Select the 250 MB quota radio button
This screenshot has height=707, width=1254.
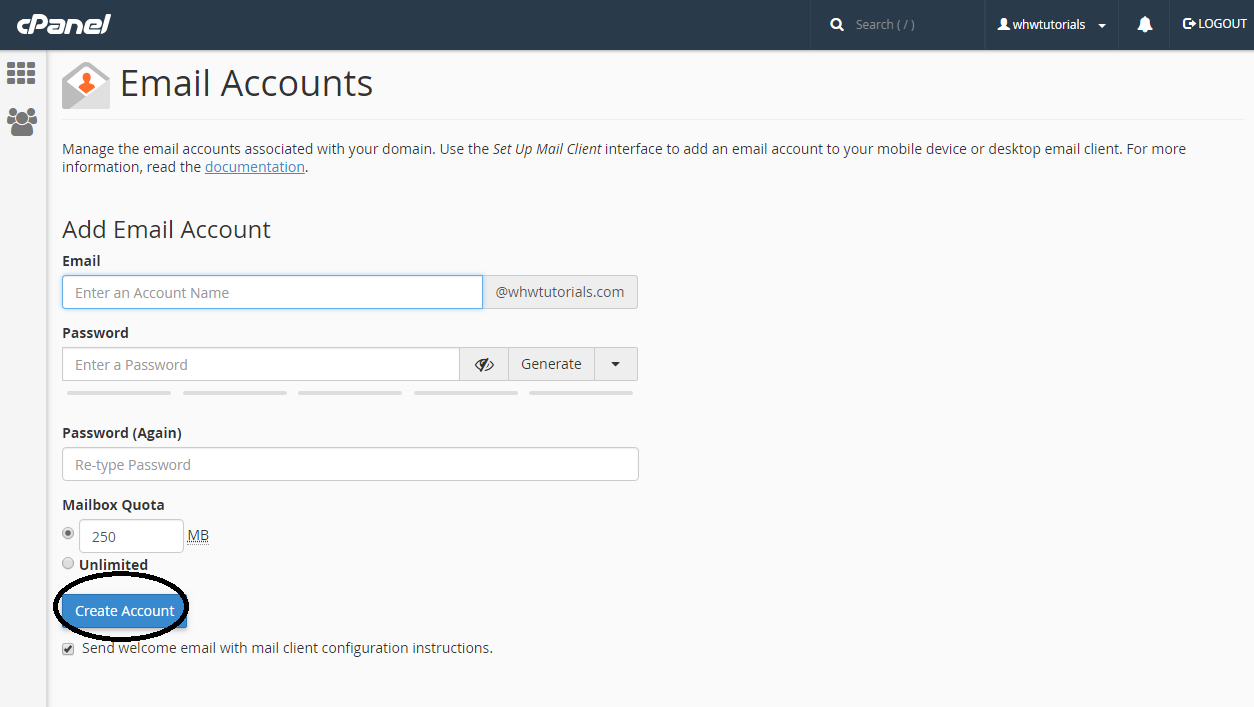pyautogui.click(x=67, y=533)
